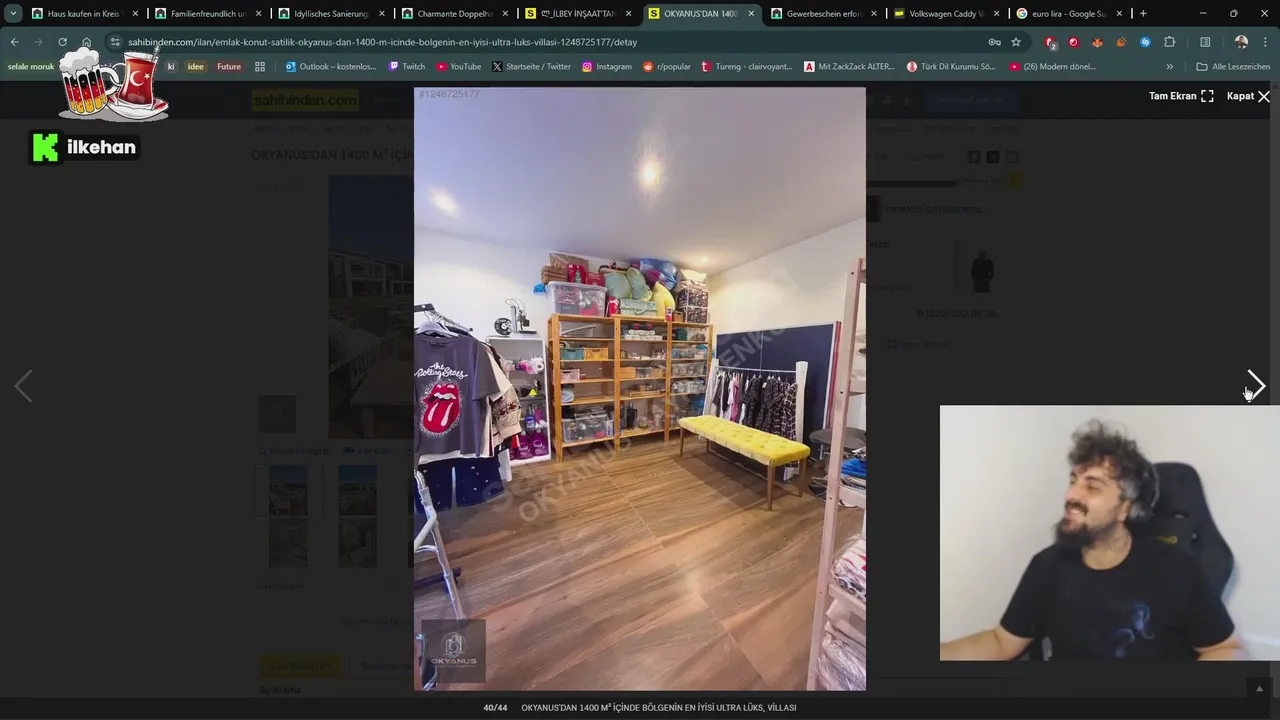Screen dimensions: 1280x720
Task: Open the YouTube bookmark
Action: pyautogui.click(x=459, y=66)
